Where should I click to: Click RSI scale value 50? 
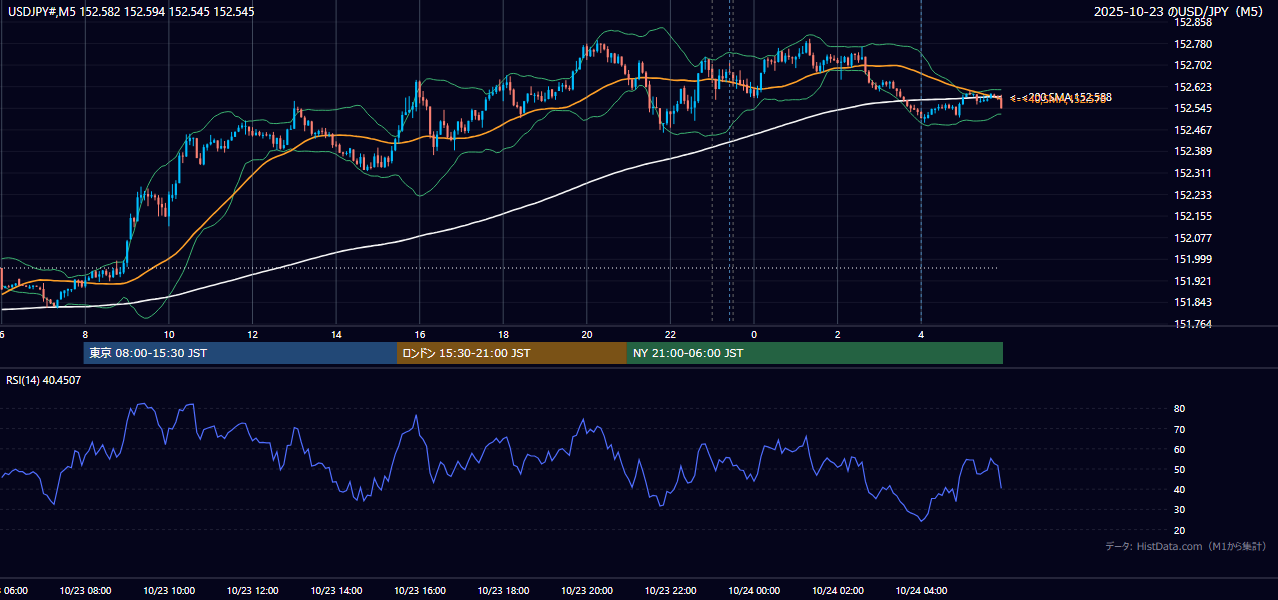(1180, 469)
